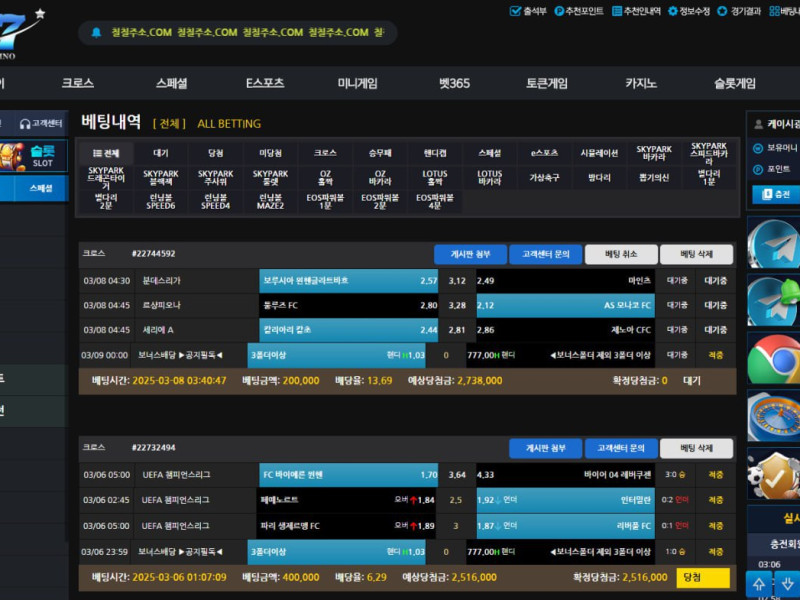This screenshot has width=800, height=600.
Task: Open the 고객센터 headset support link
Action: [x=42, y=123]
